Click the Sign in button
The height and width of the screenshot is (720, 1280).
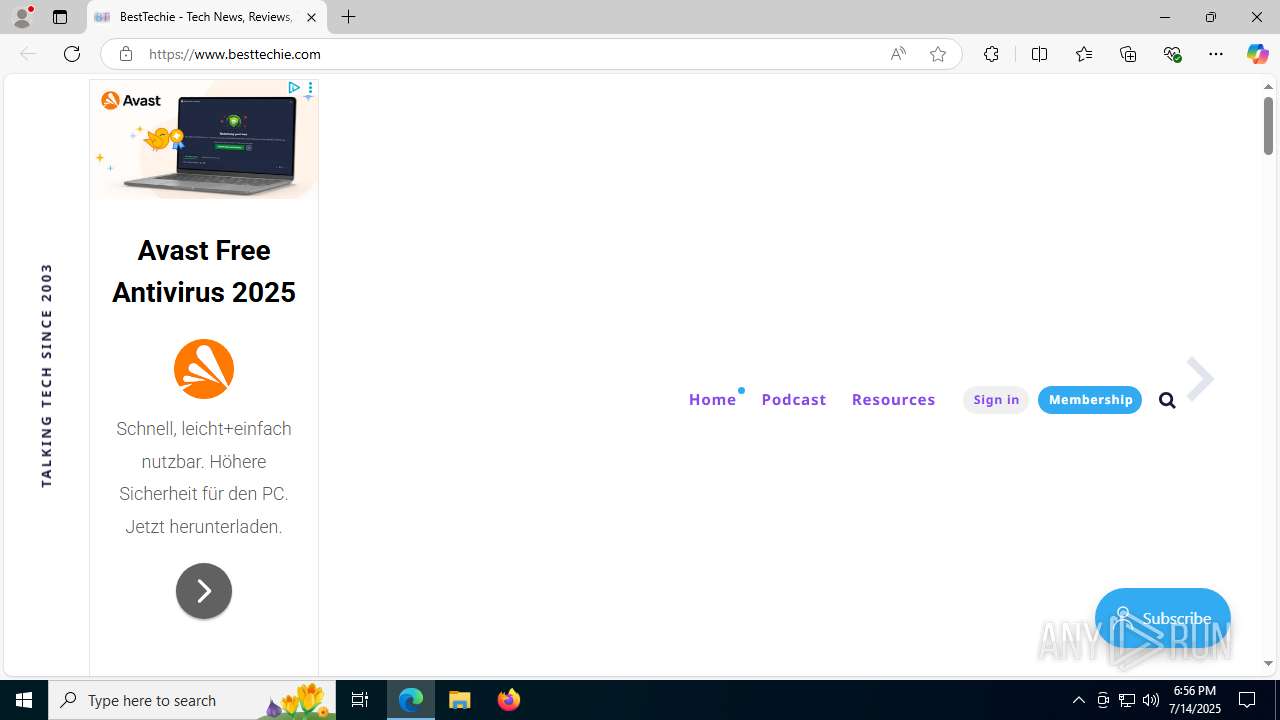click(x=996, y=400)
